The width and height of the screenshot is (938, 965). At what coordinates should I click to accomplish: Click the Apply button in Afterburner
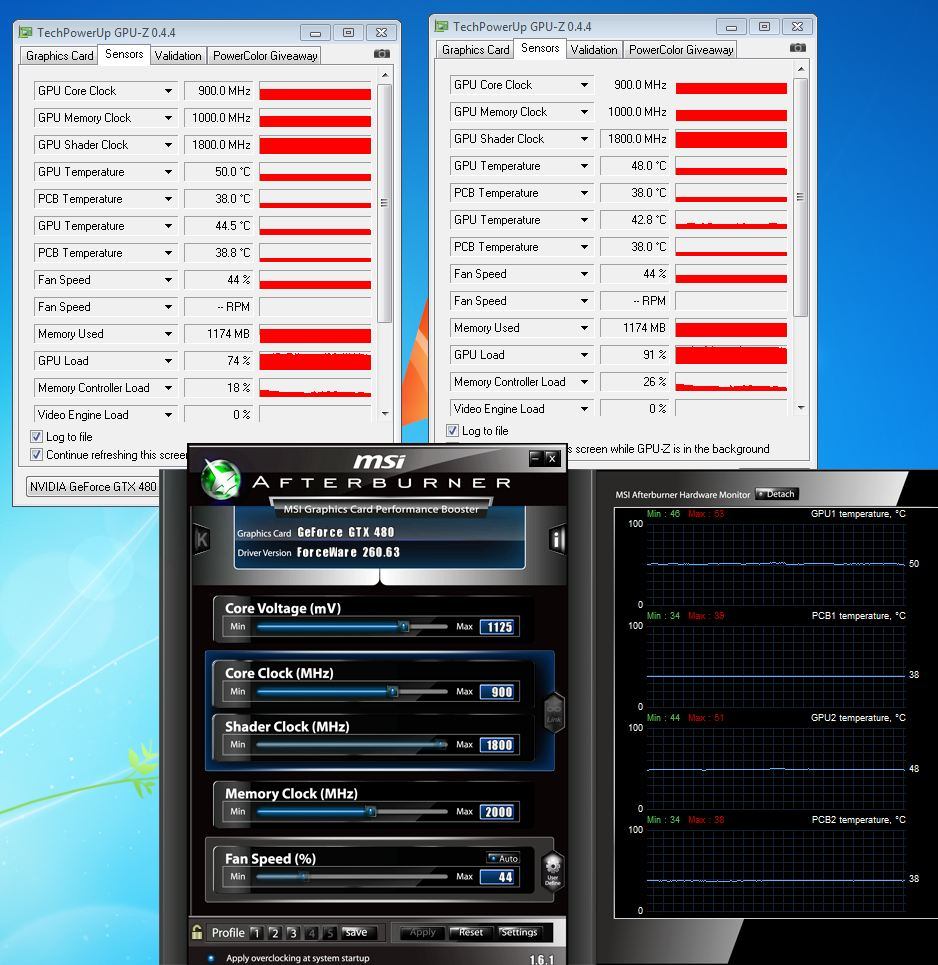[x=423, y=932]
